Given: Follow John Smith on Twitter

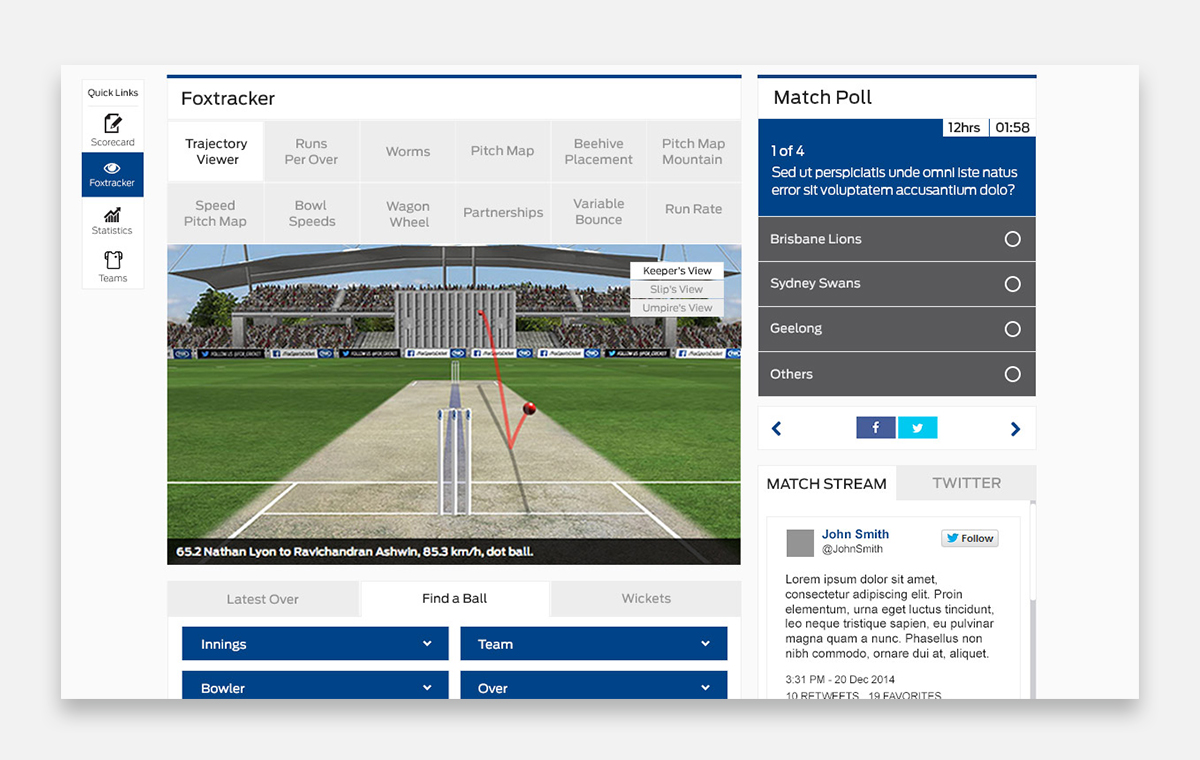Looking at the screenshot, I should pyautogui.click(x=969, y=538).
